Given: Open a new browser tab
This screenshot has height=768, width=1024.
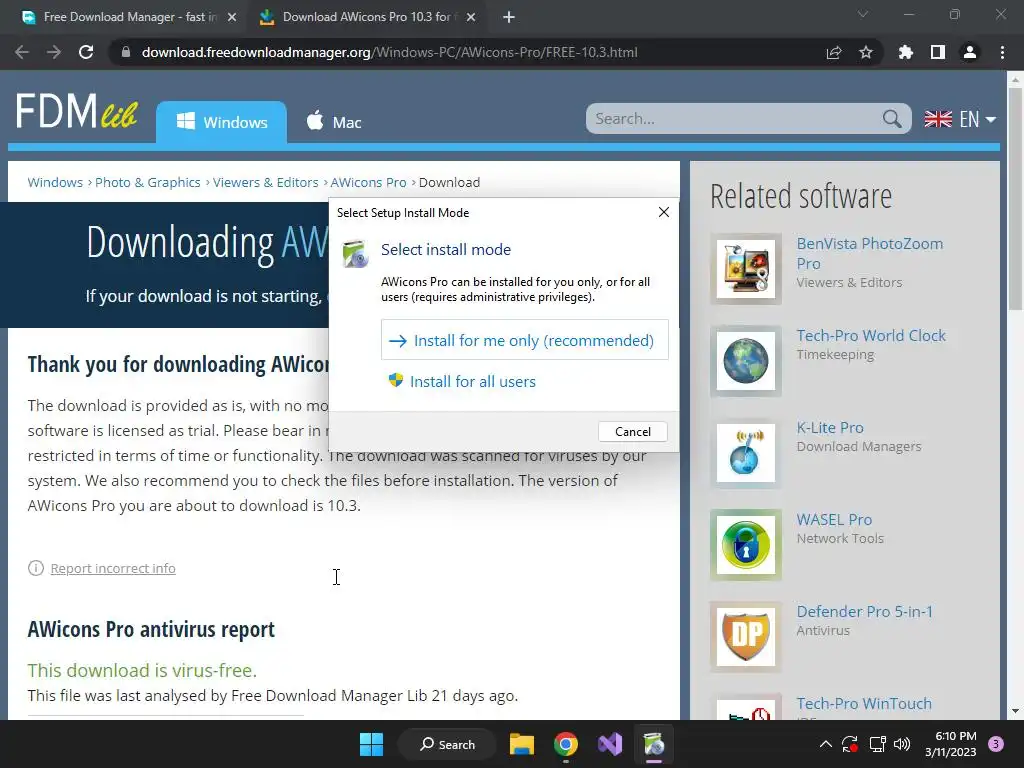Looking at the screenshot, I should point(509,18).
